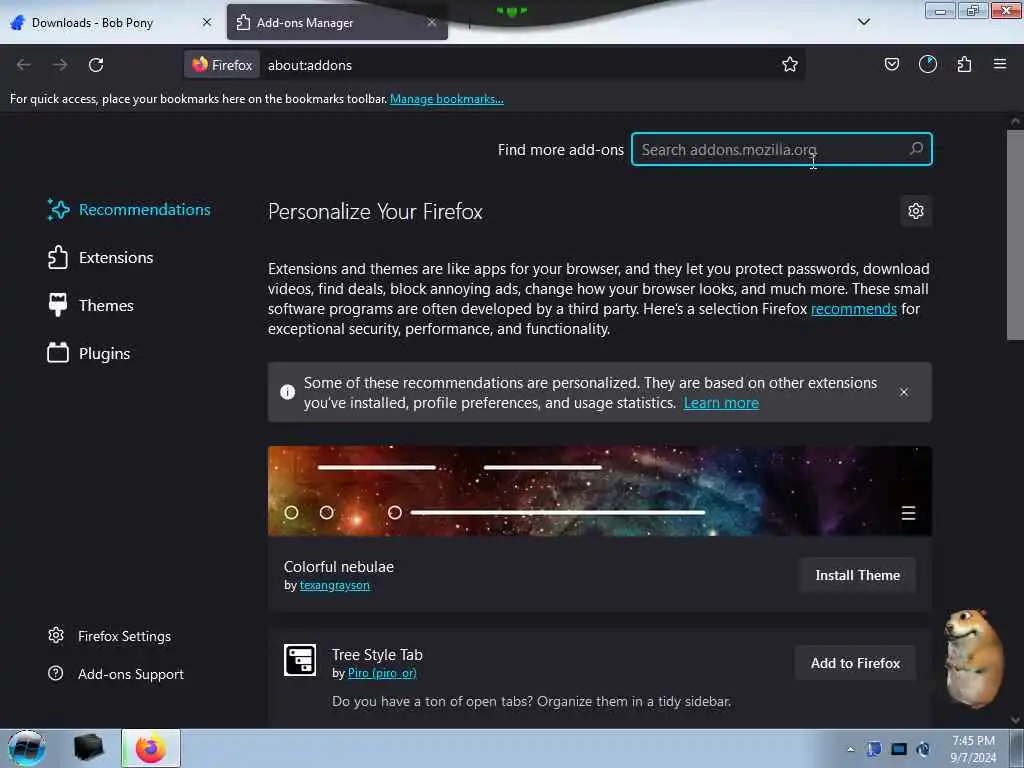1024x768 pixels.
Task: Close the Downloads - Bob Pony tab
Action: (206, 22)
